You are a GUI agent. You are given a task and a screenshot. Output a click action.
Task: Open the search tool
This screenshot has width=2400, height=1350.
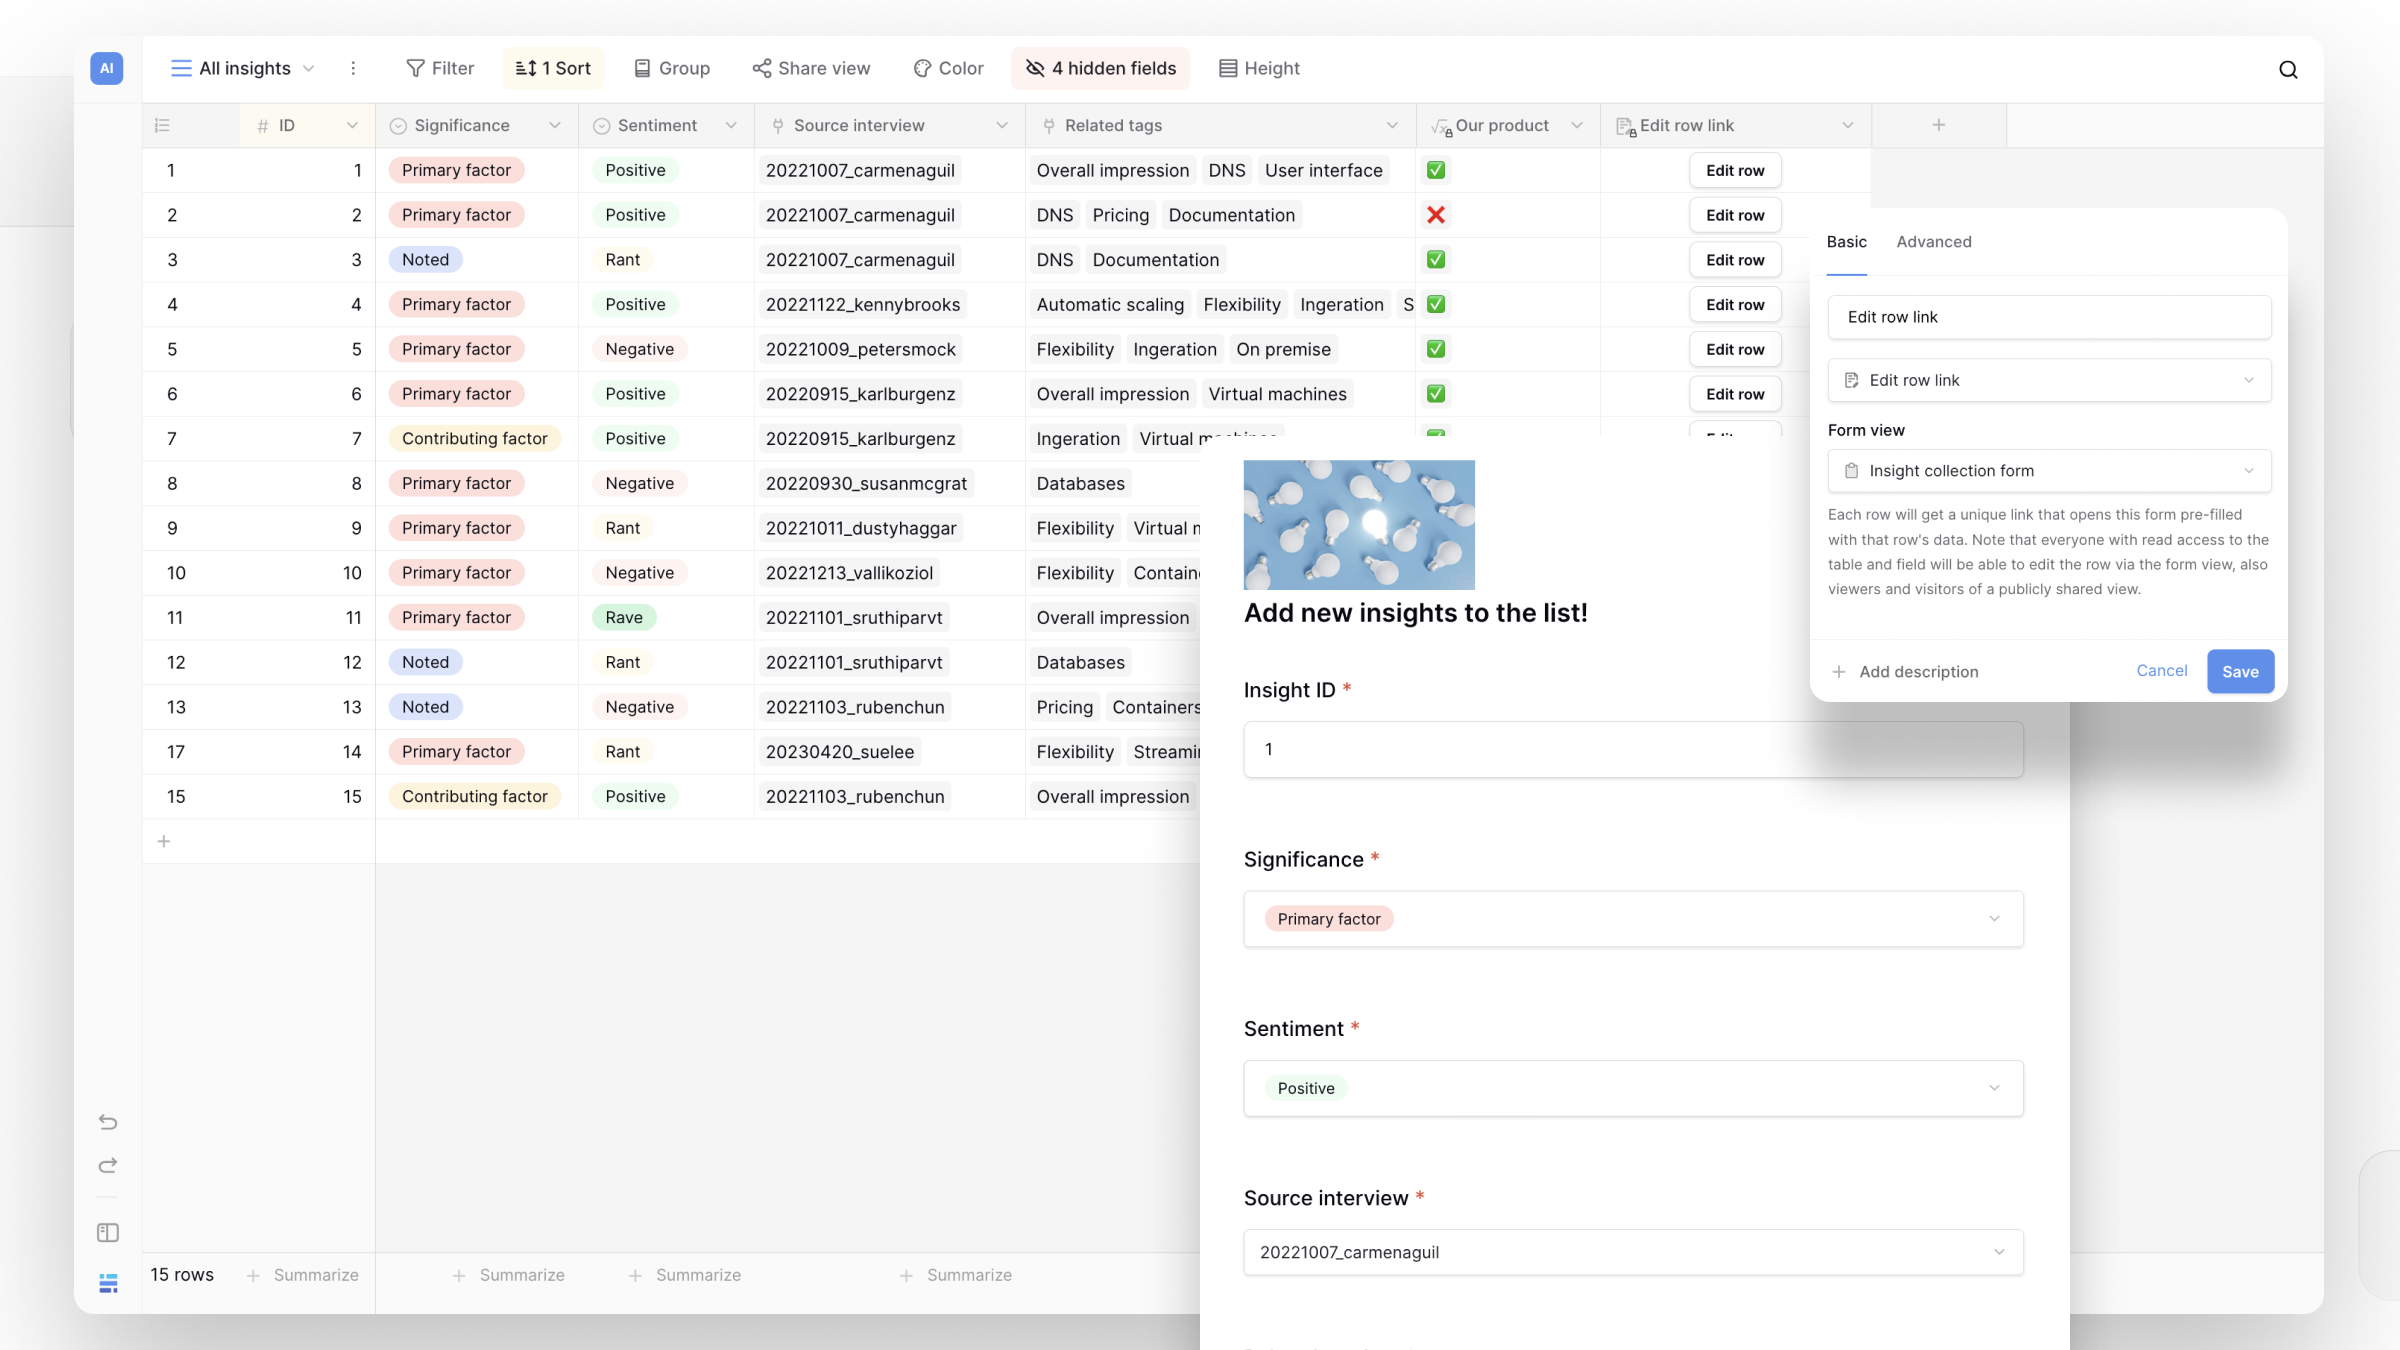pos(2287,69)
